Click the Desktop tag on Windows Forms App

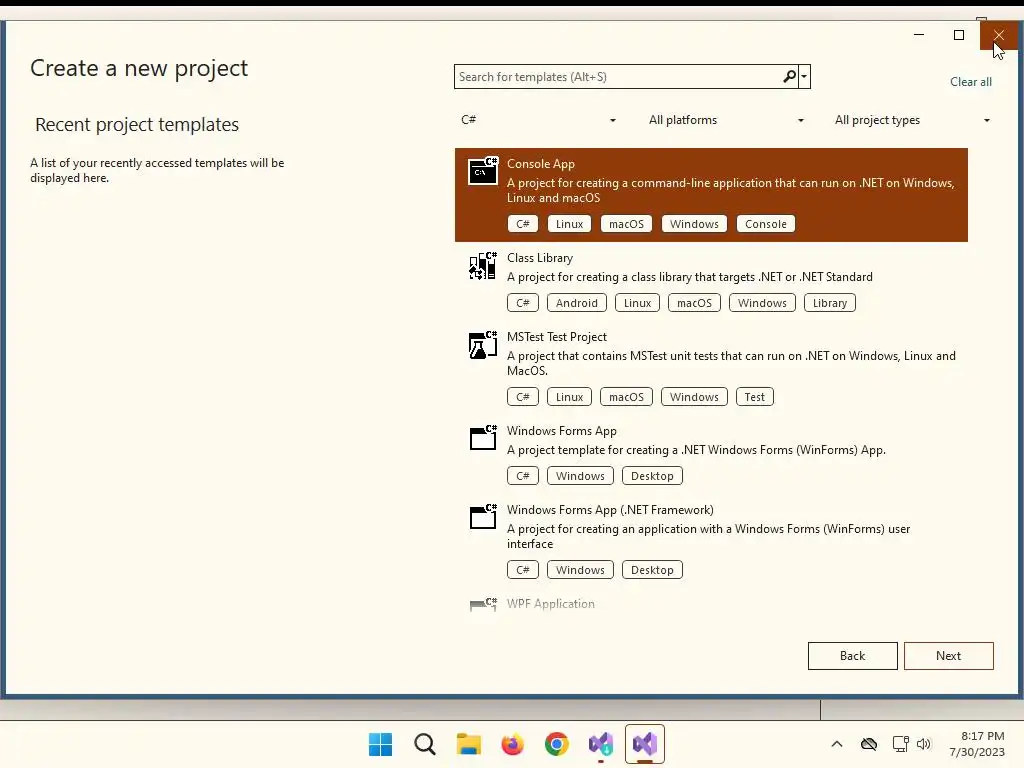(652, 476)
